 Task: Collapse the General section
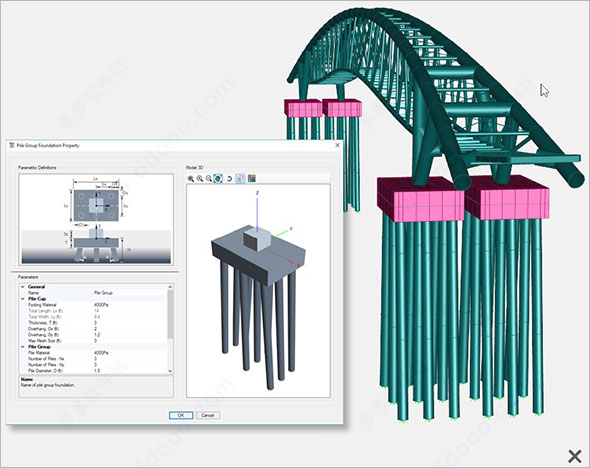pyautogui.click(x=23, y=287)
